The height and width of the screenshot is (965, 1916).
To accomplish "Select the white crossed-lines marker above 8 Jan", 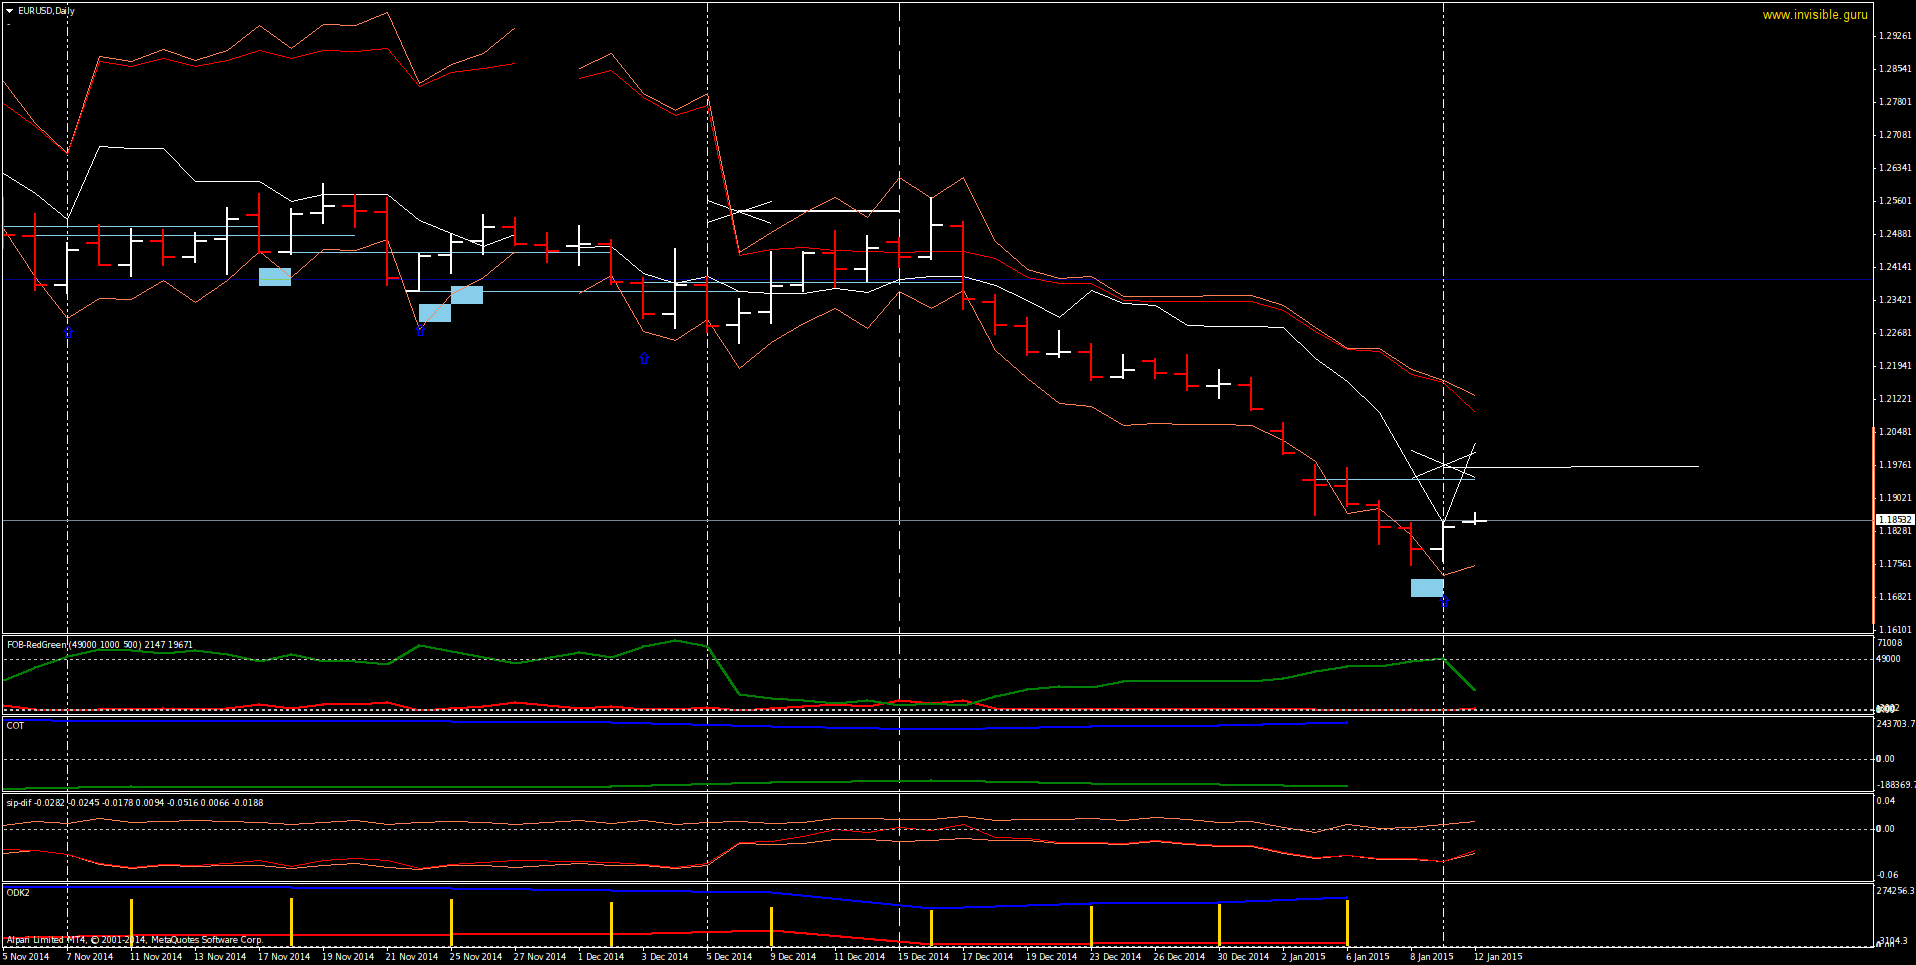I will [1442, 465].
